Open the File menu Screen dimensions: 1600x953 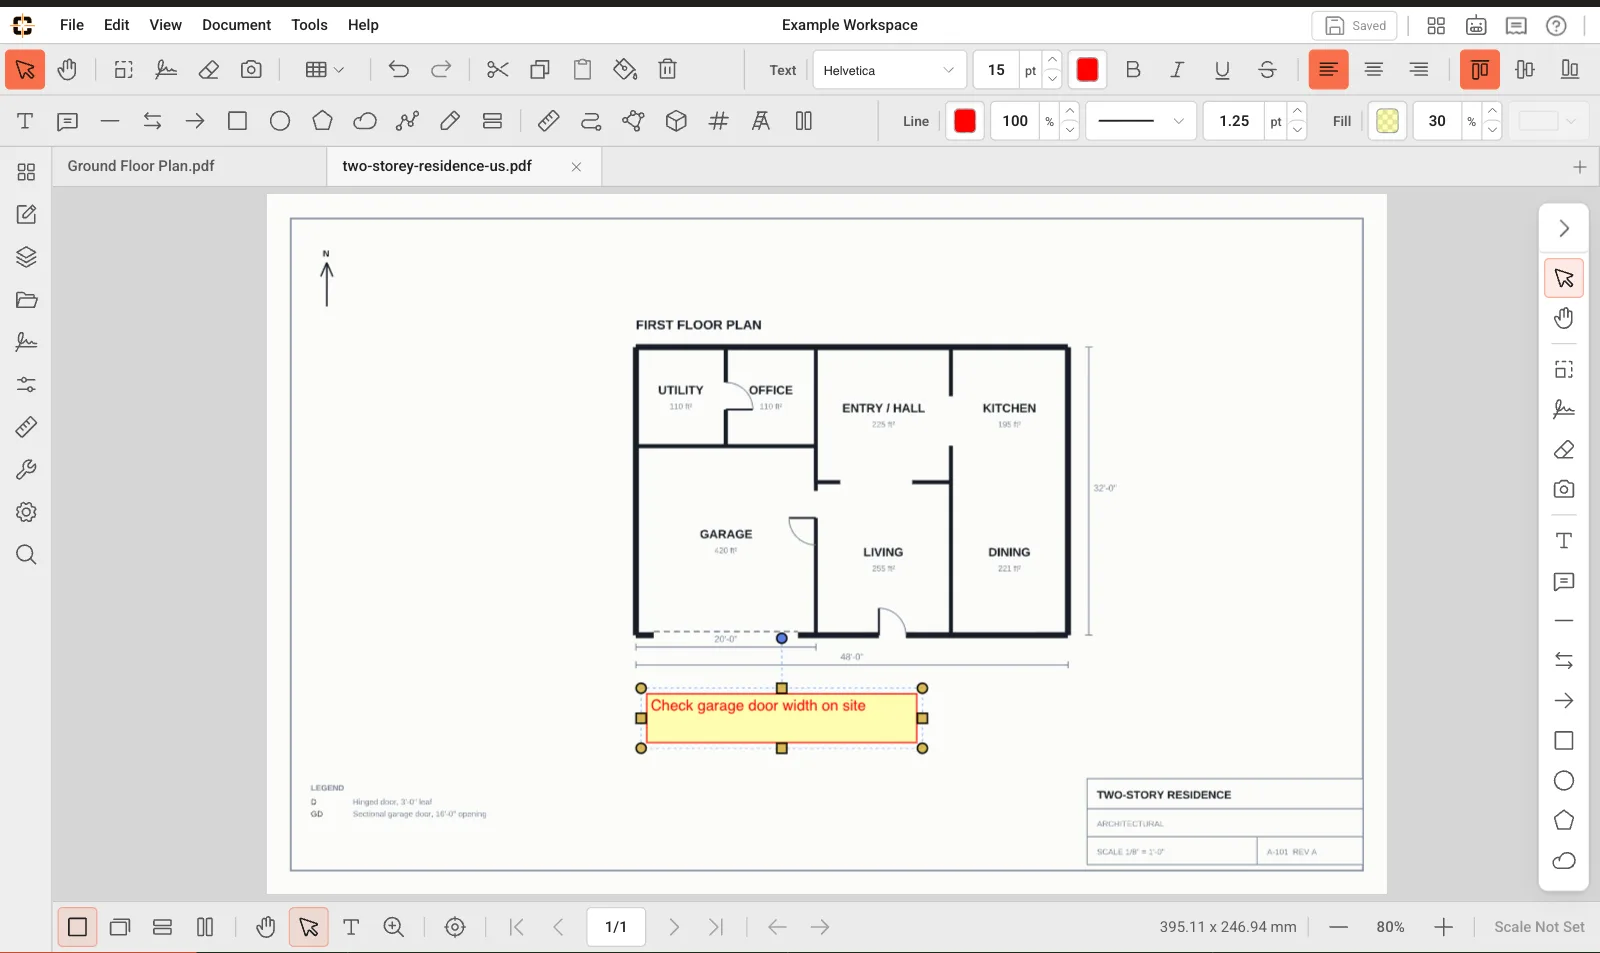point(72,25)
